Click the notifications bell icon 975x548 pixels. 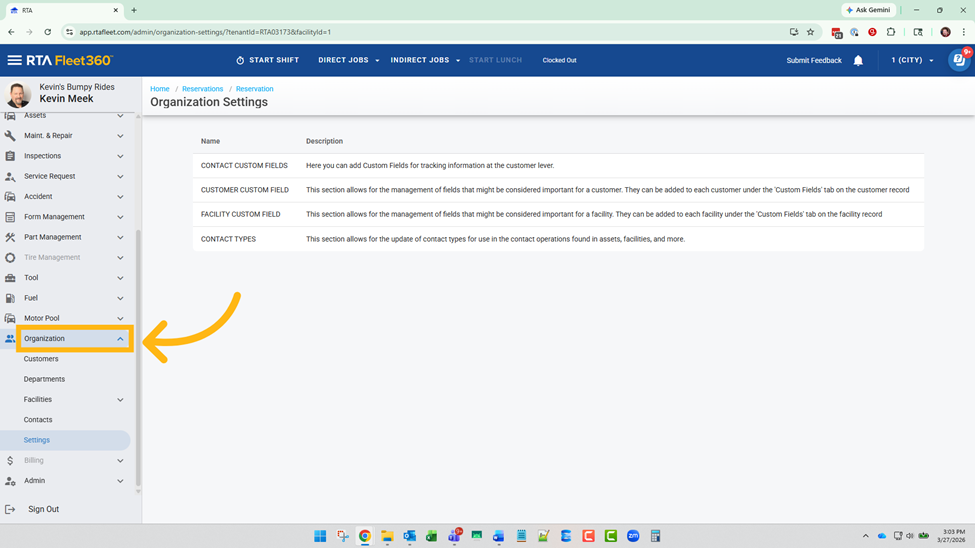858,61
